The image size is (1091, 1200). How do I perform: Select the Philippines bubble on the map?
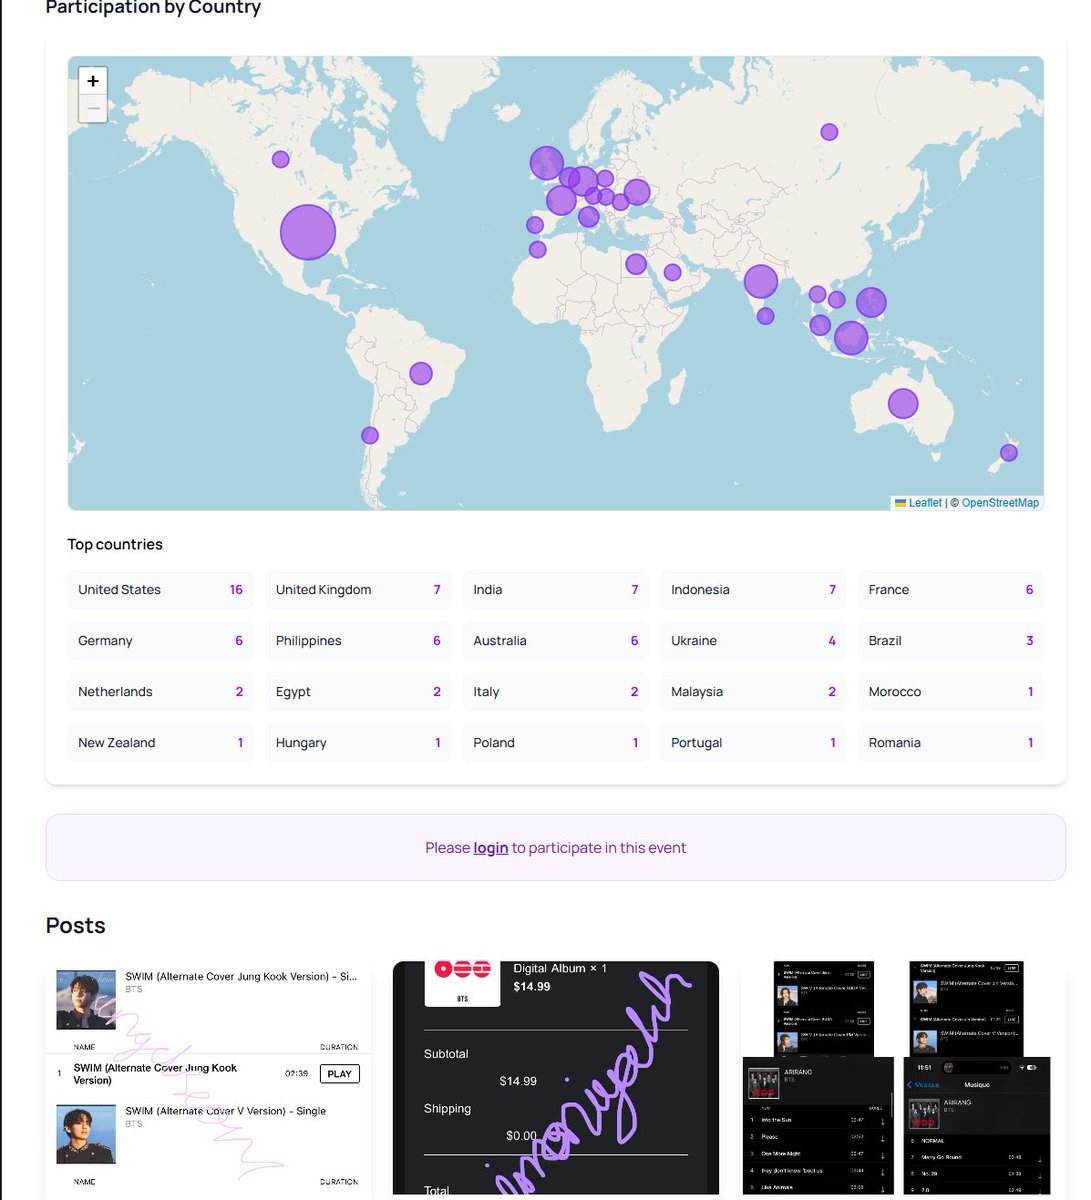[871, 302]
